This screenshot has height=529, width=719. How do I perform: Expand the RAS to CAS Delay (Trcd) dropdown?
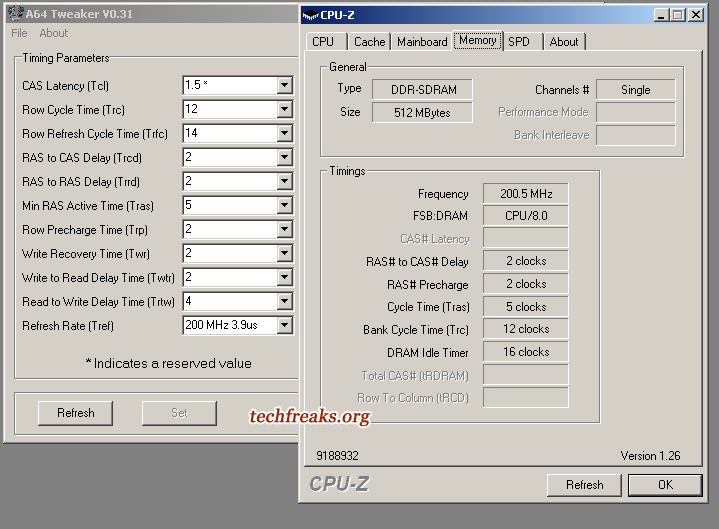pos(285,157)
